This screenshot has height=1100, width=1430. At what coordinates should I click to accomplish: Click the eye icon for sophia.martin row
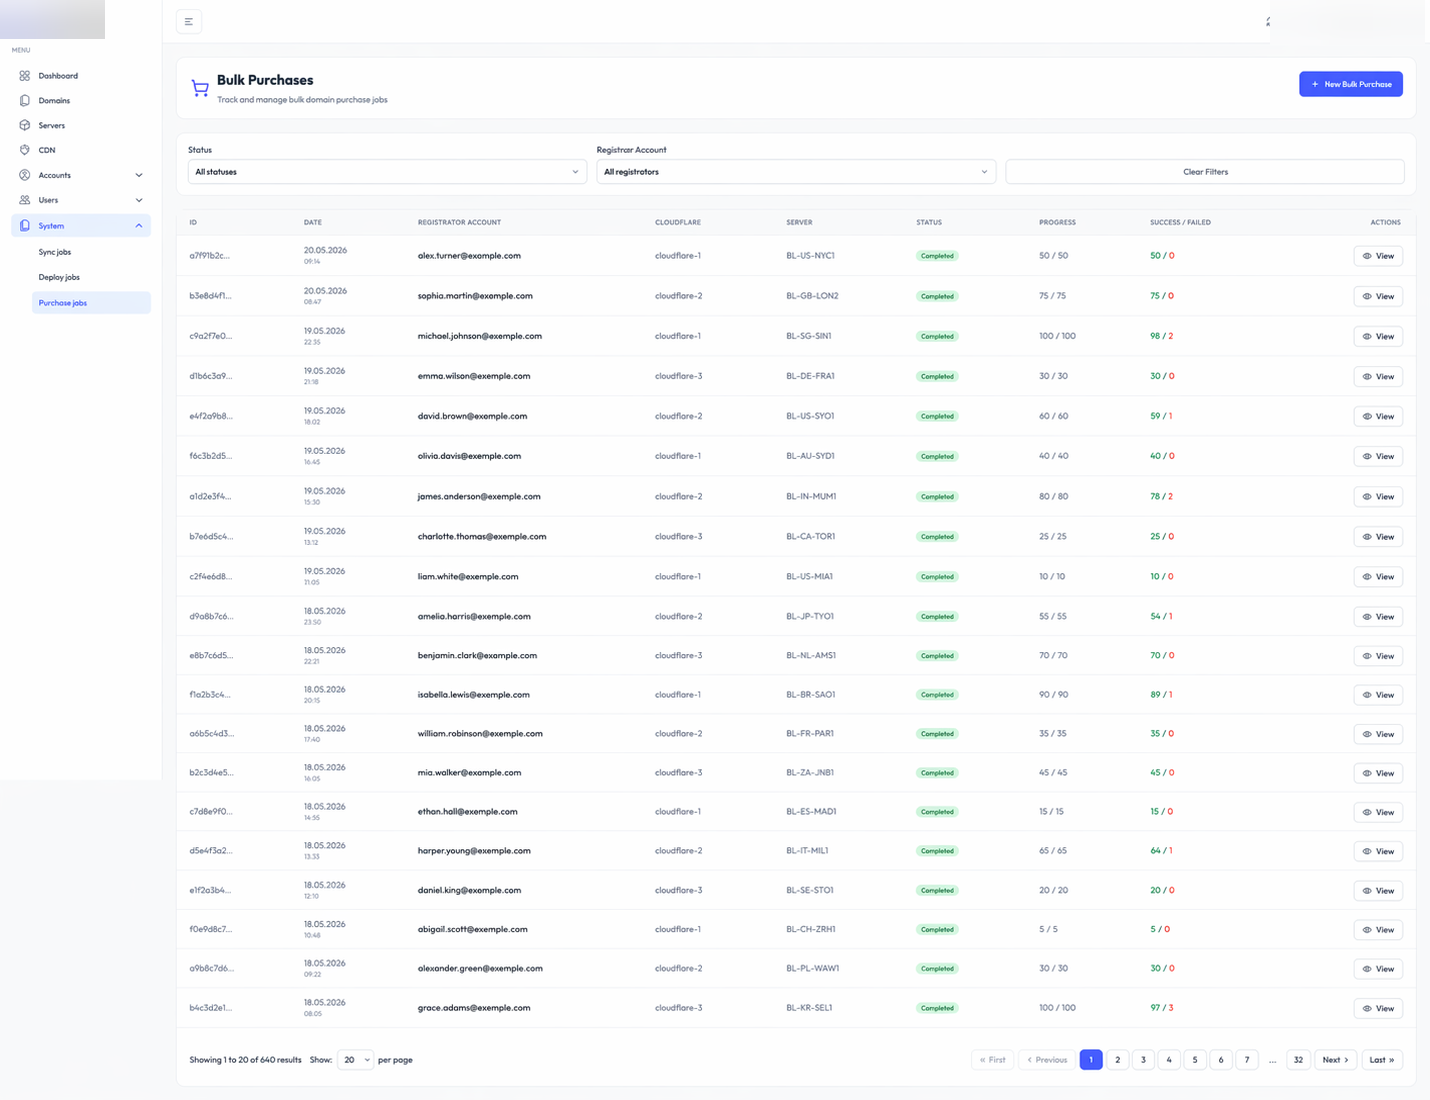click(1367, 296)
